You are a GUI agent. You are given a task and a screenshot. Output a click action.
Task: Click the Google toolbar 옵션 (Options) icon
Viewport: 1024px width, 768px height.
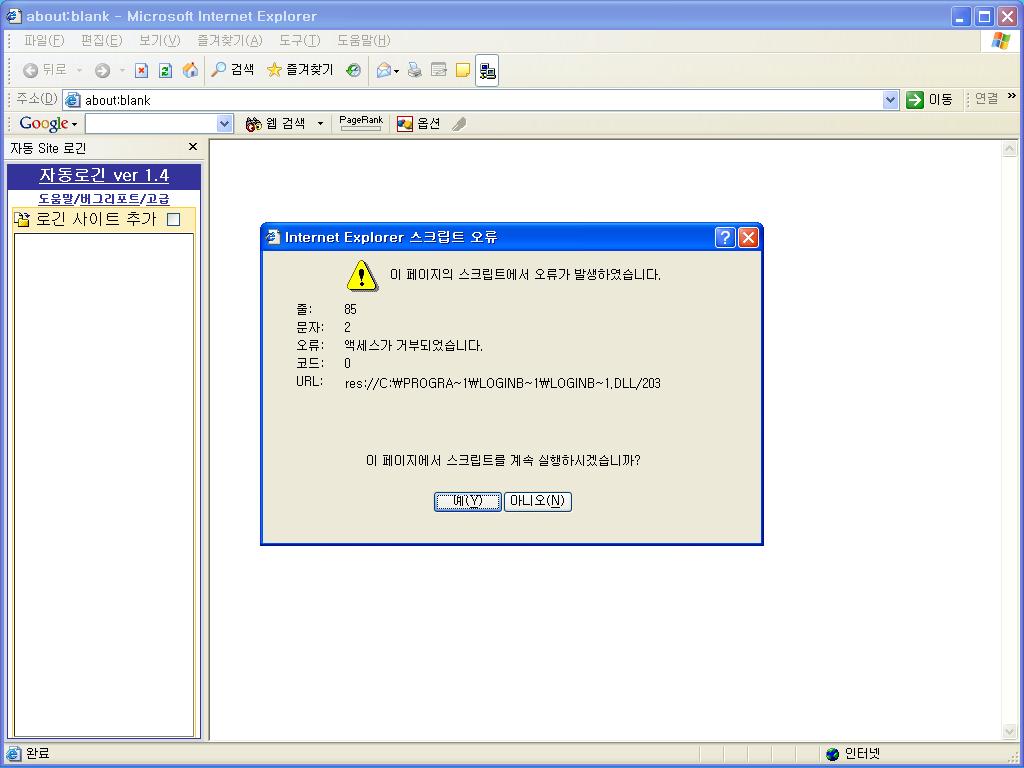[418, 124]
